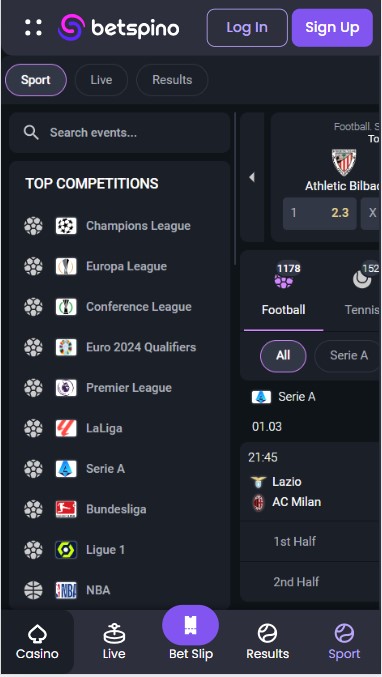Viewport: 382px width, 677px height.
Task: Expand the 2nd Half markets row
Action: click(x=310, y=582)
